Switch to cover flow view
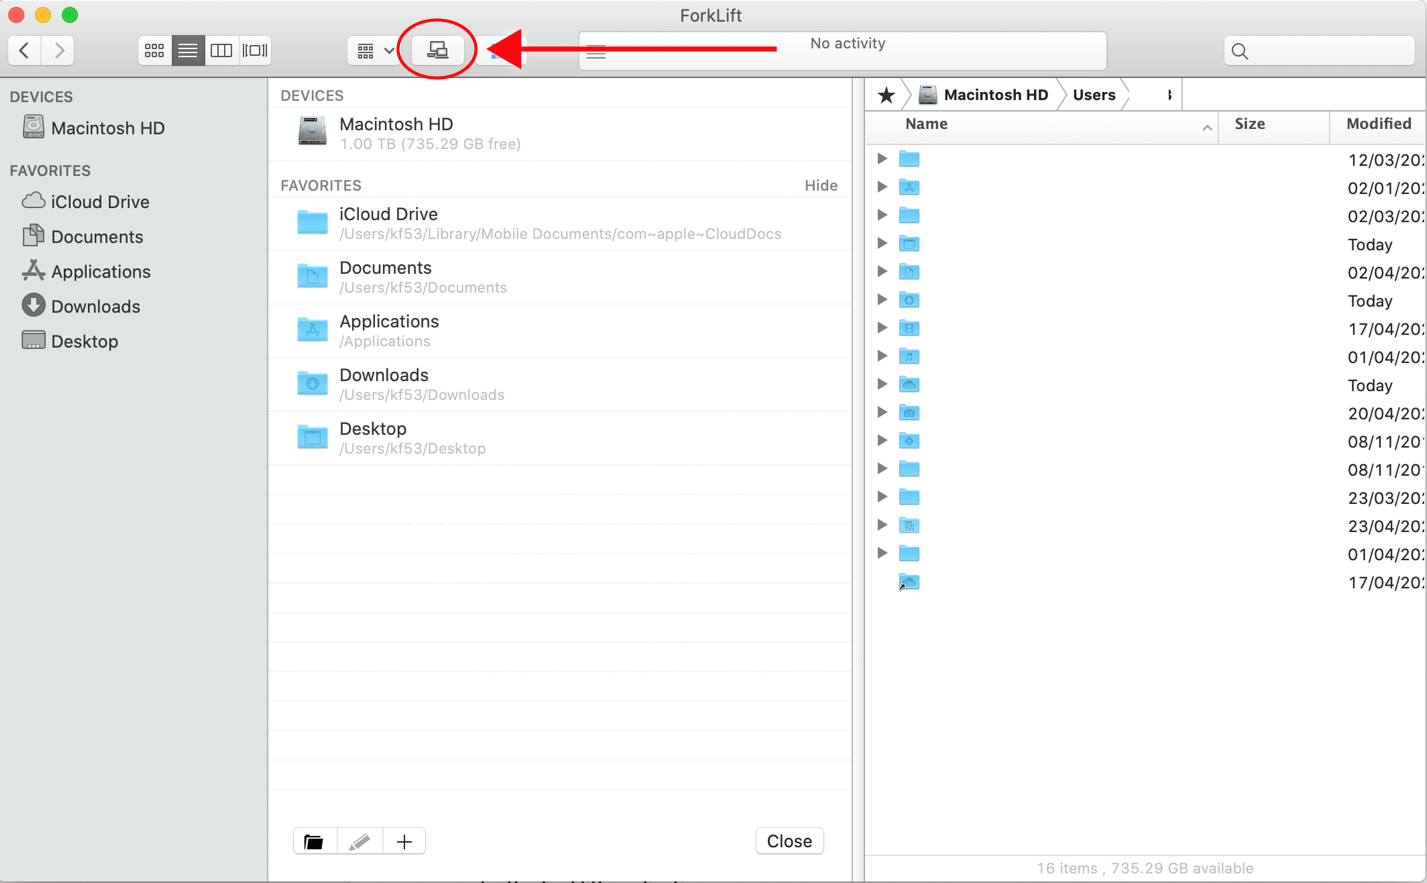Viewport: 1427px width, 883px height. point(255,50)
